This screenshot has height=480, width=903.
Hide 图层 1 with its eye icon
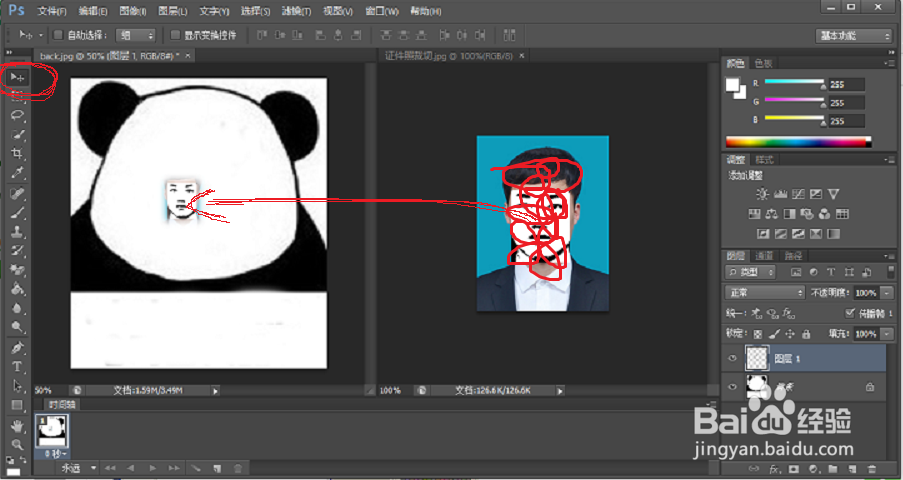pyautogui.click(x=733, y=358)
